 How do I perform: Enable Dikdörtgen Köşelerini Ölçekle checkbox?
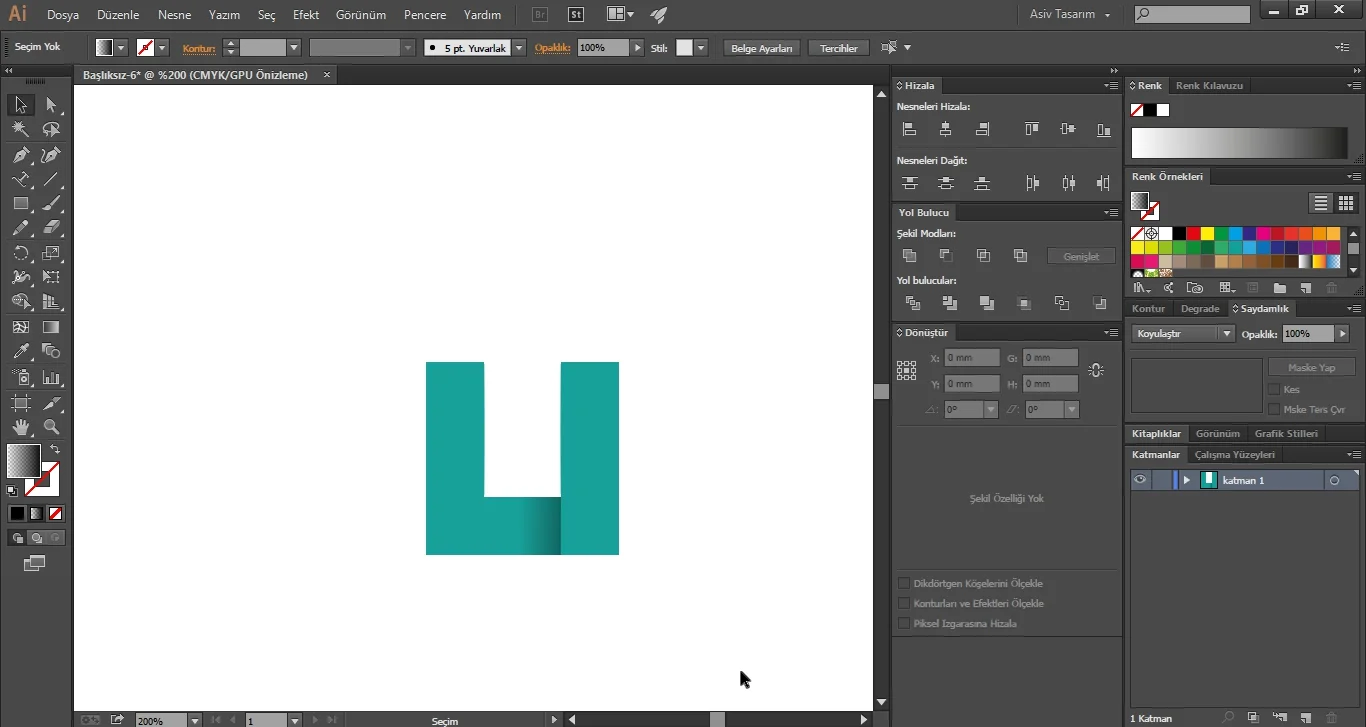(904, 583)
